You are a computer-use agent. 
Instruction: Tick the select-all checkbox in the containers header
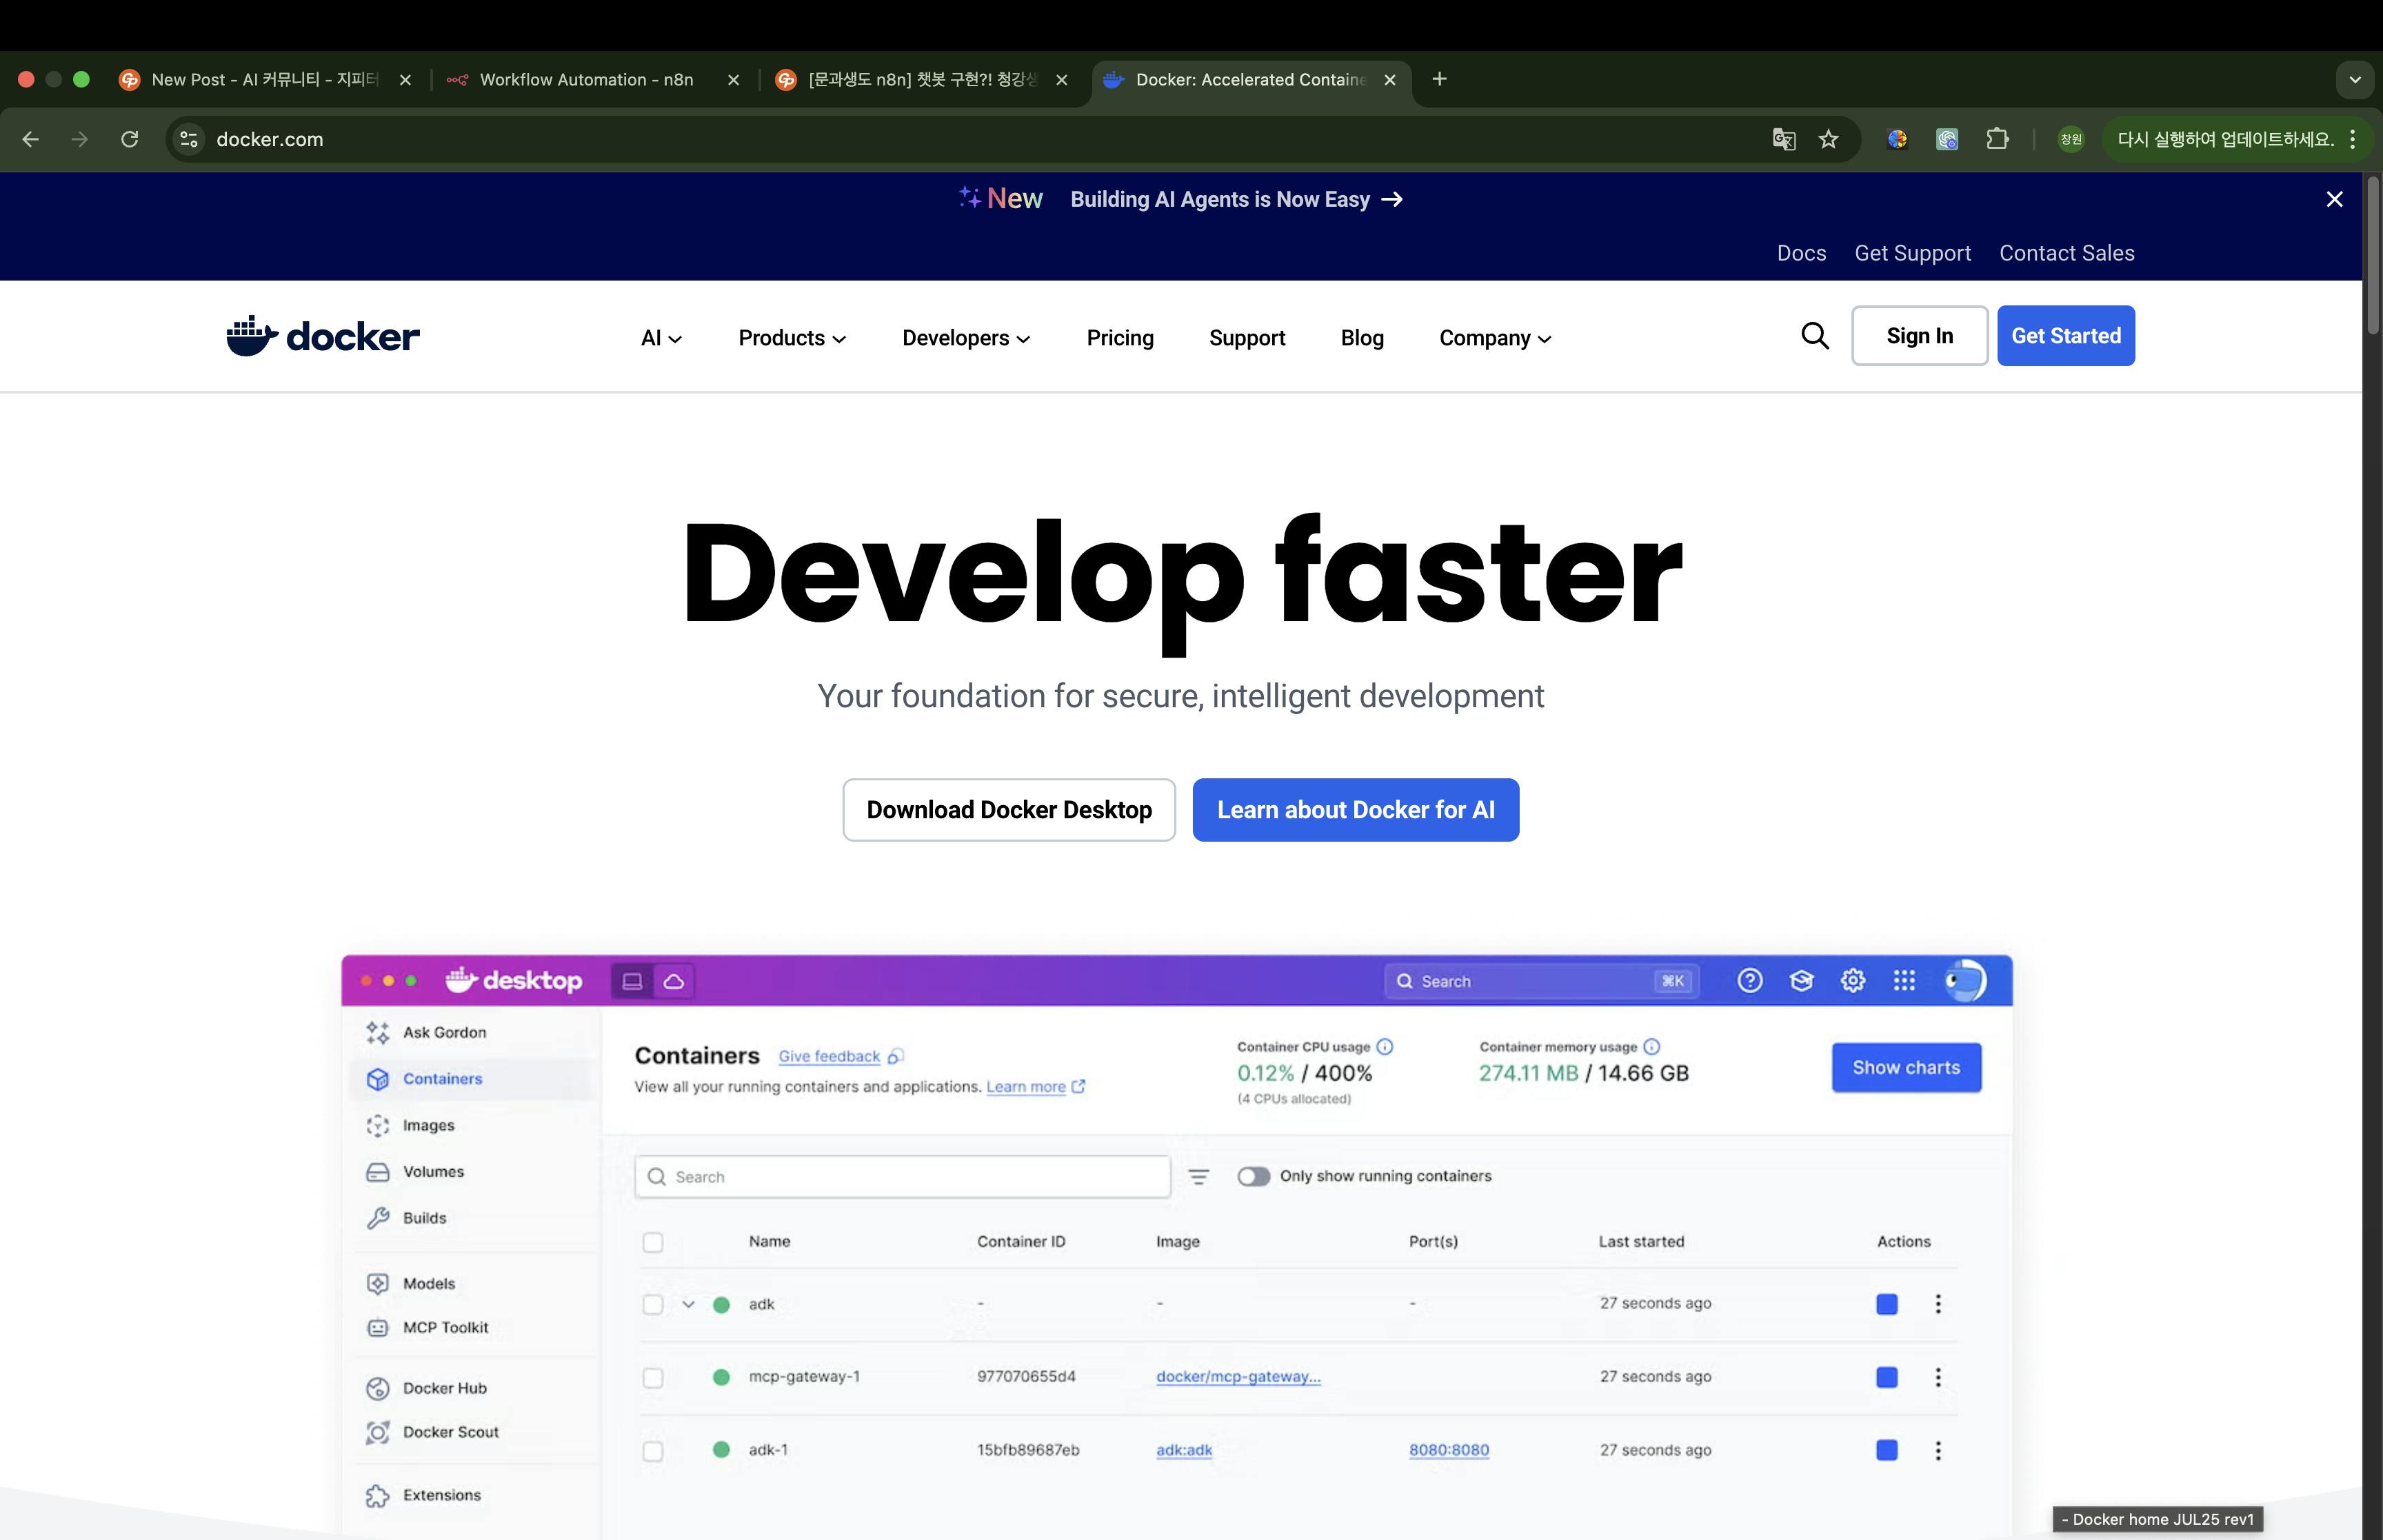click(653, 1242)
